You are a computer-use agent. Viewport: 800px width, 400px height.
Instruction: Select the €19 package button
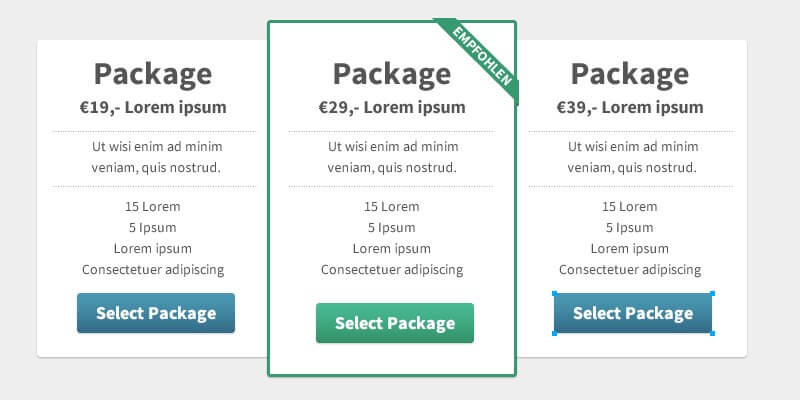tap(156, 313)
